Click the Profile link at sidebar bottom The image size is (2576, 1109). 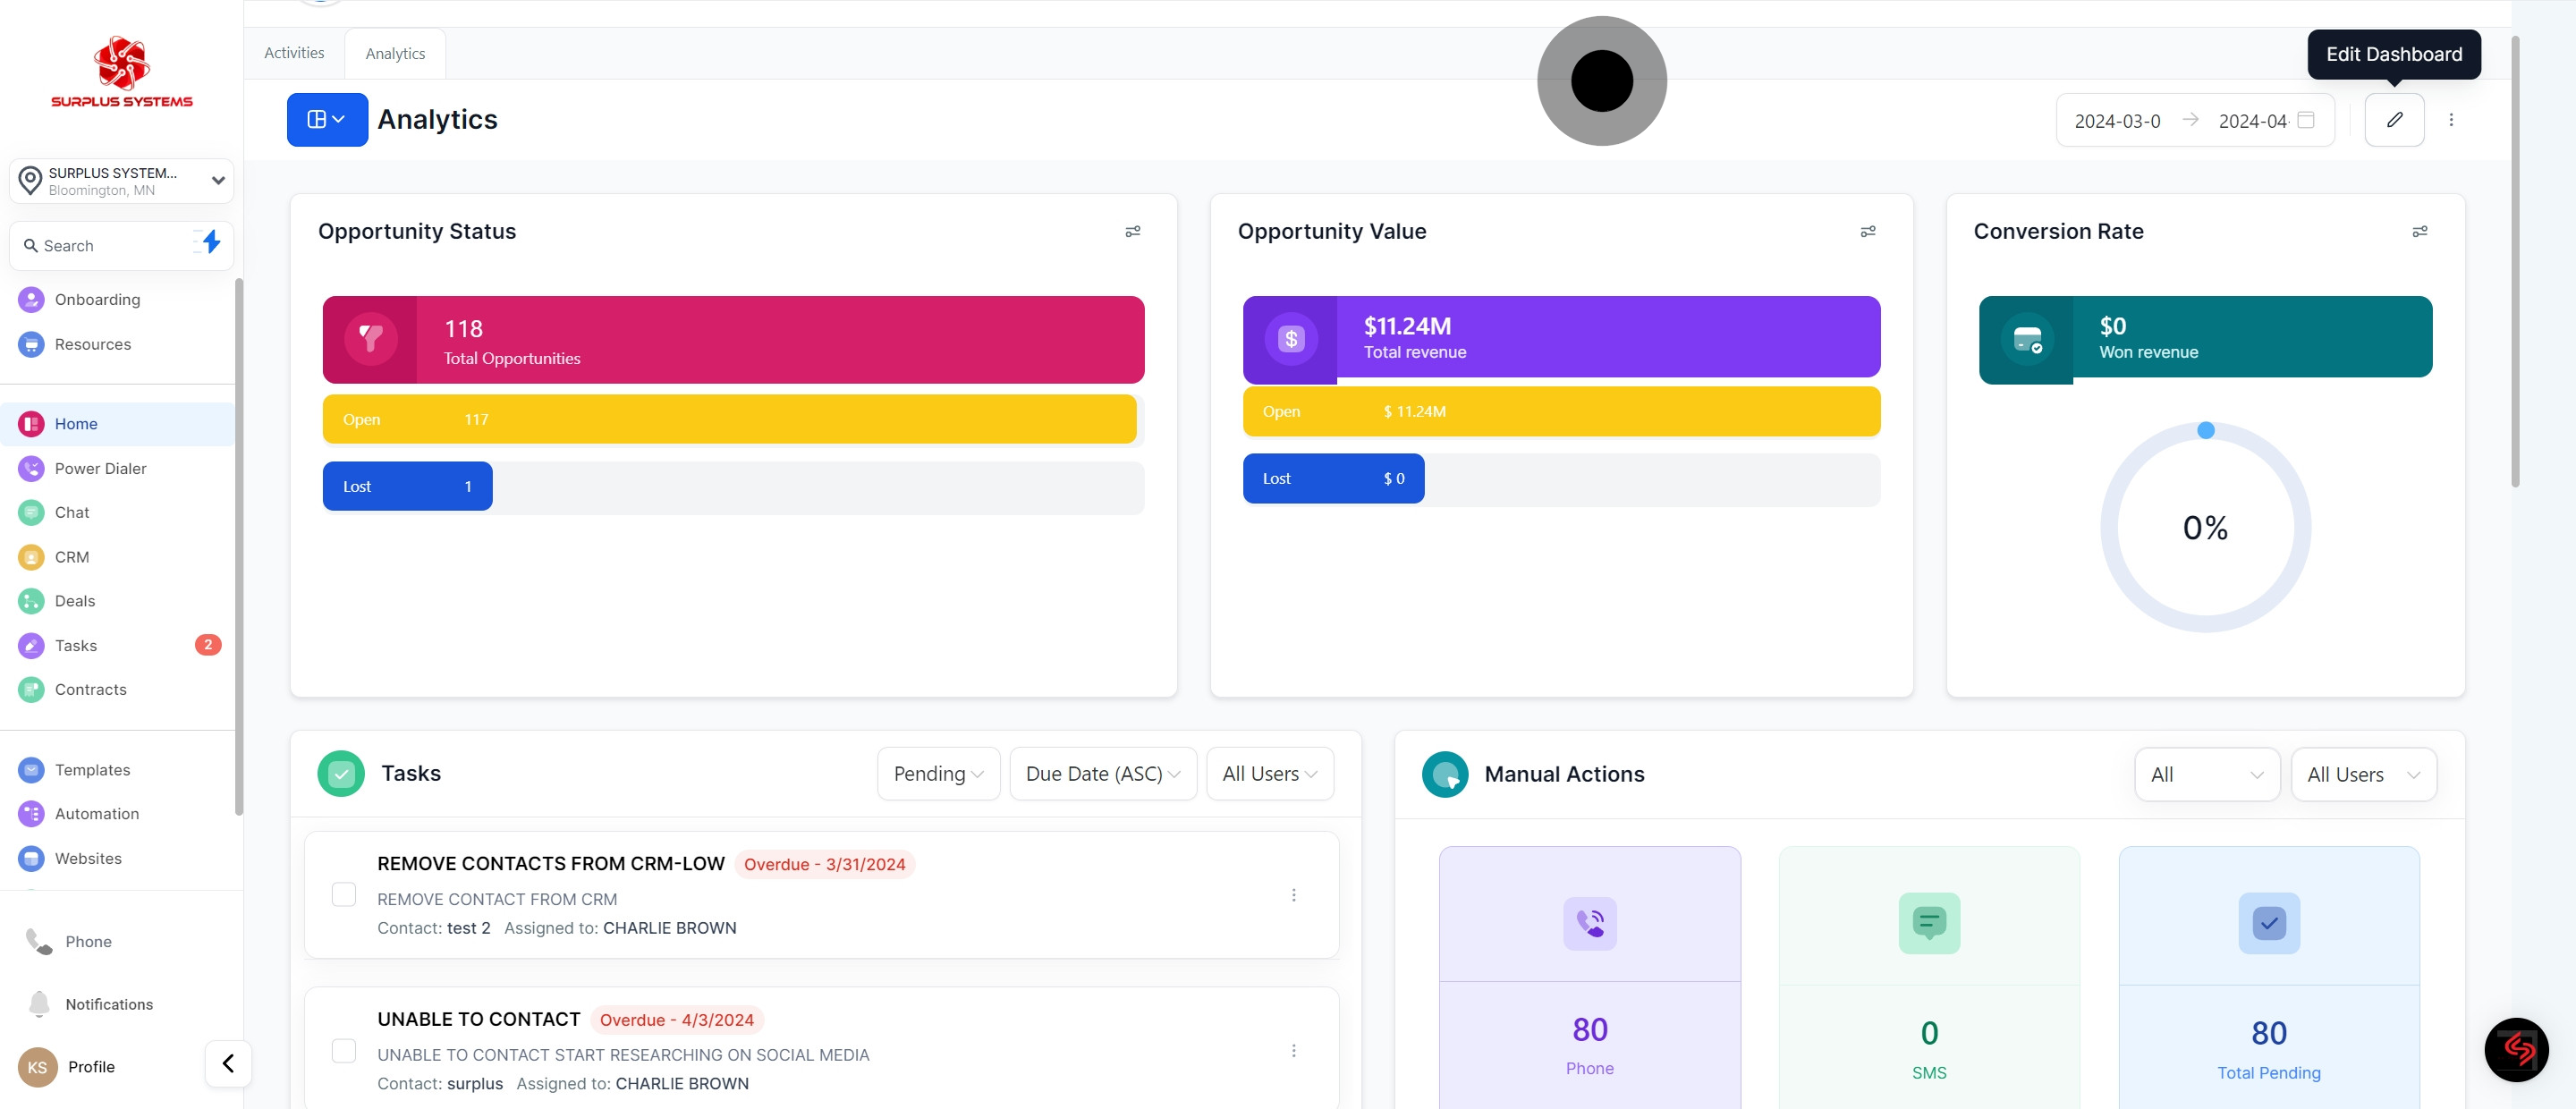pos(91,1067)
